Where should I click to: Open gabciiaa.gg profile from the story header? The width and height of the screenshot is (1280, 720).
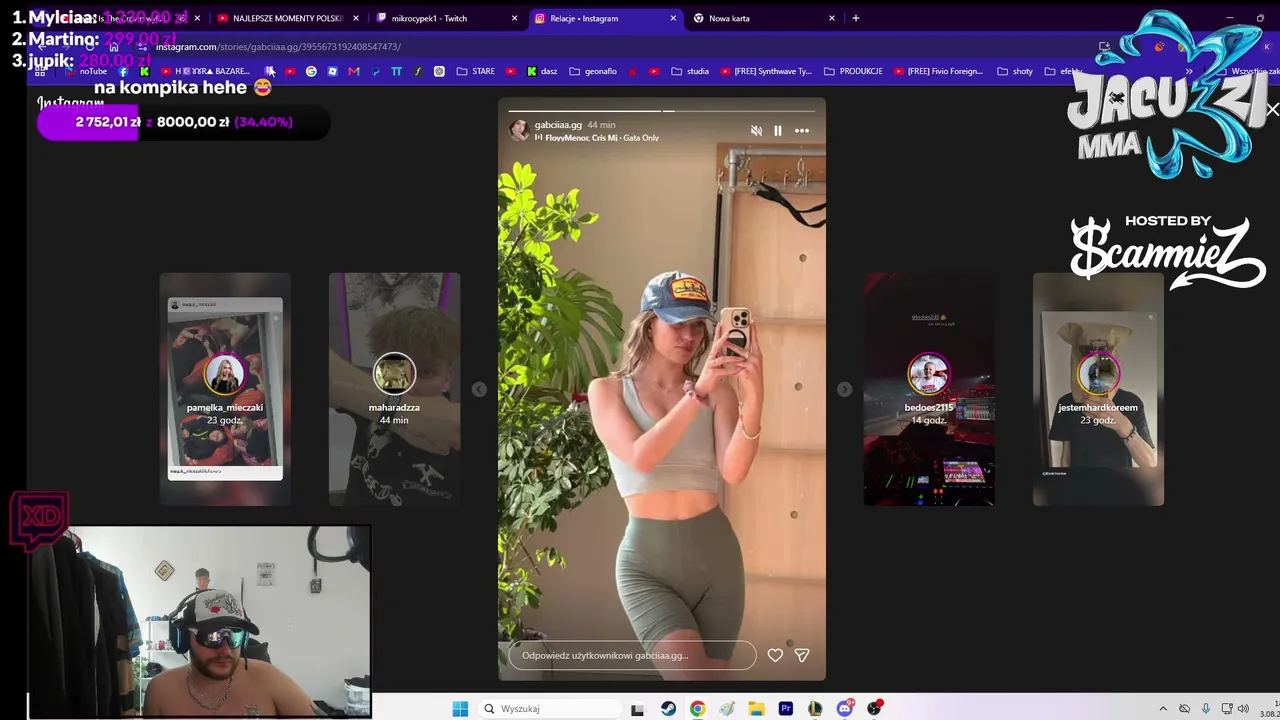point(558,125)
